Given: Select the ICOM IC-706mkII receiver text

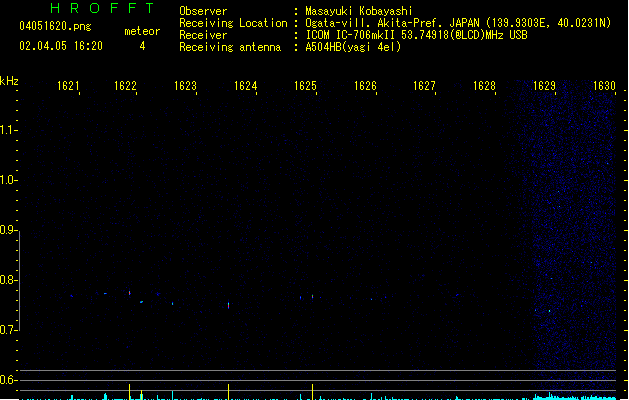Looking at the screenshot, I should 416,35.
